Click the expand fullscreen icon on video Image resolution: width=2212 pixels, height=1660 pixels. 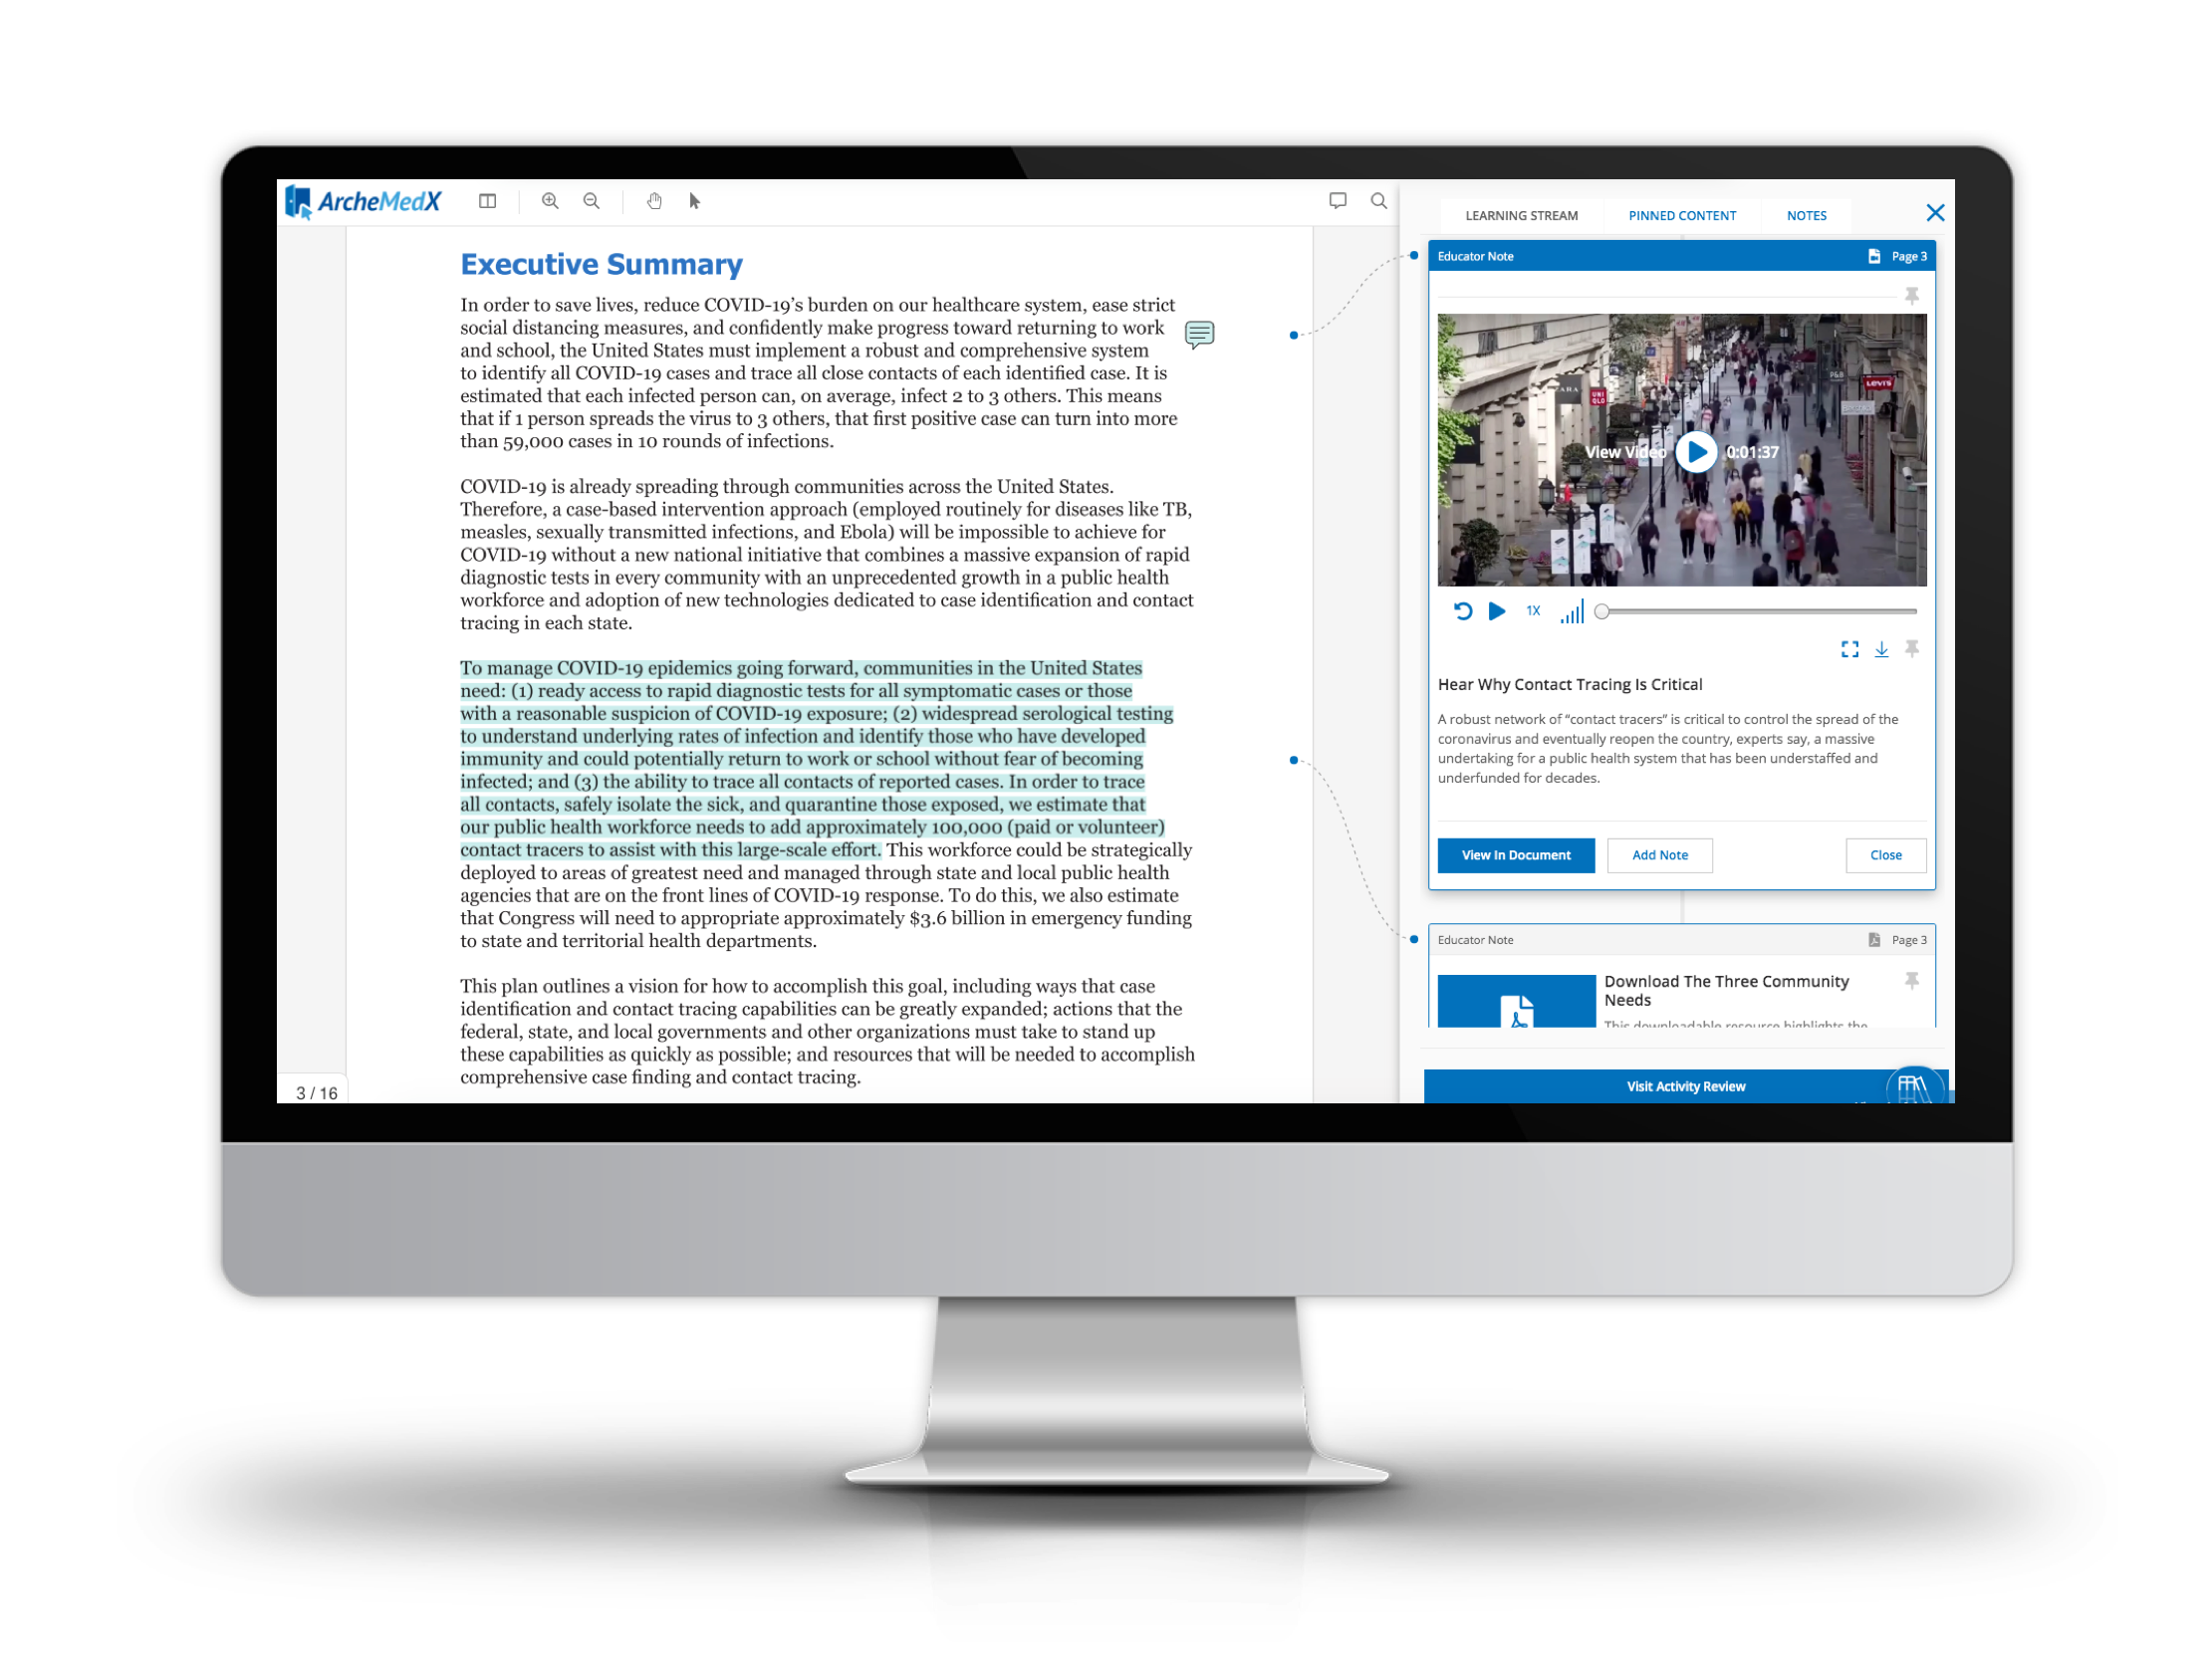click(x=1847, y=650)
